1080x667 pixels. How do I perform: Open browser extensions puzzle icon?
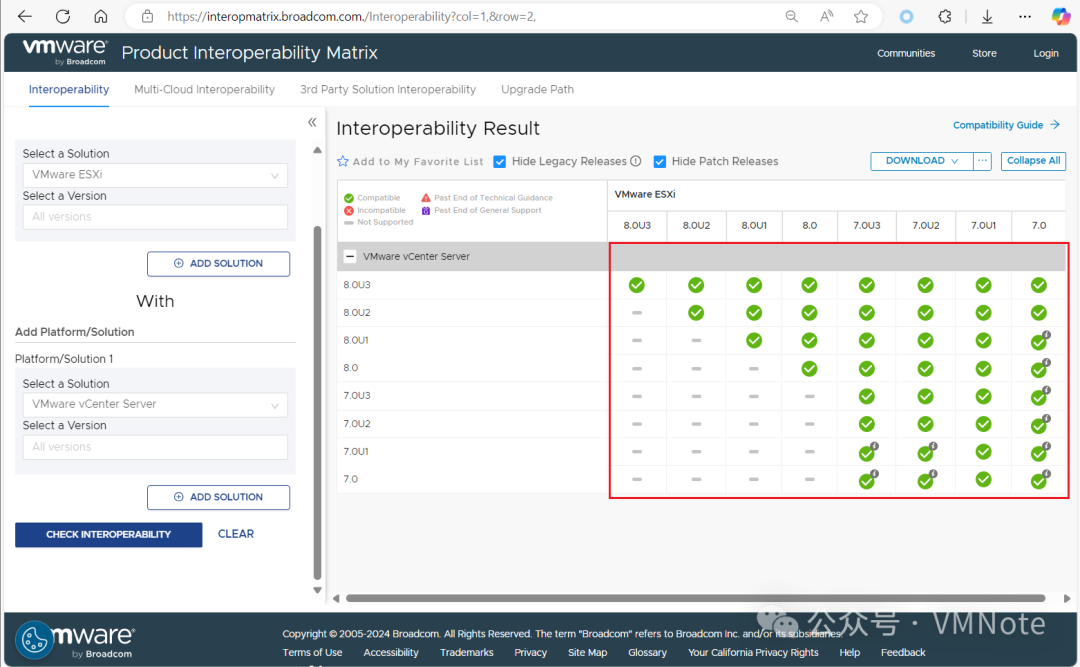pyautogui.click(x=945, y=17)
